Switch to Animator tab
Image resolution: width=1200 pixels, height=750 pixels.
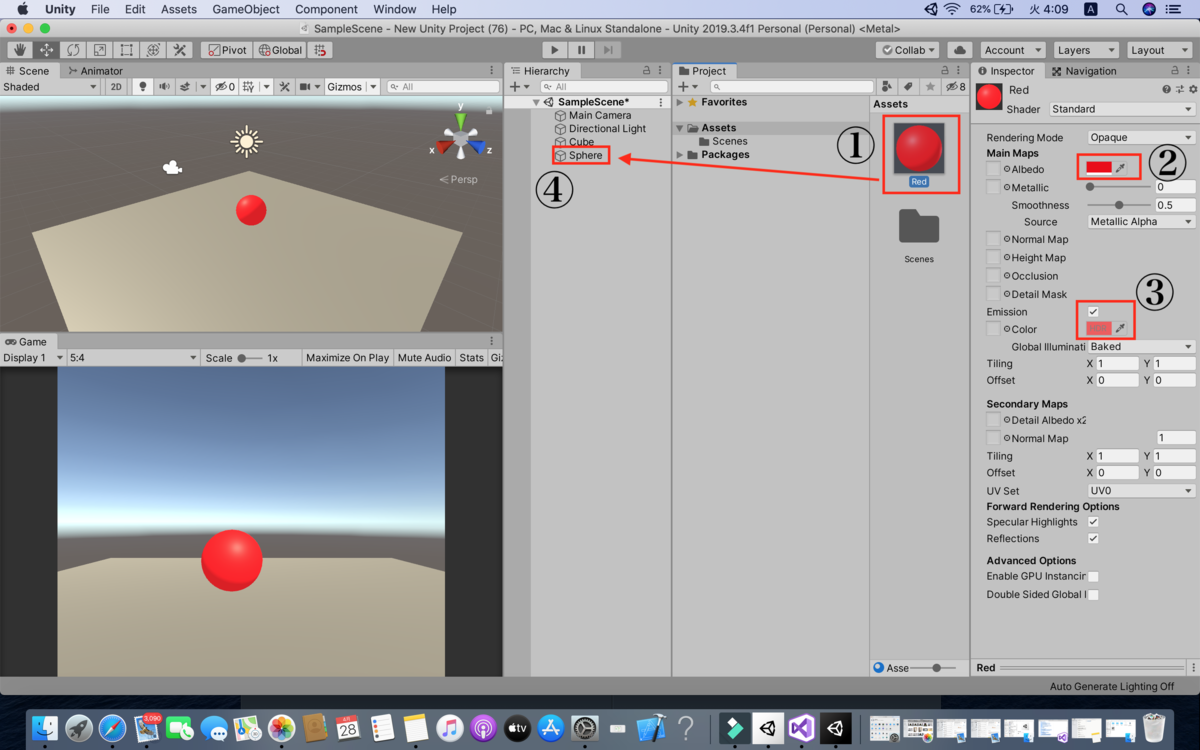pyautogui.click(x=96, y=71)
